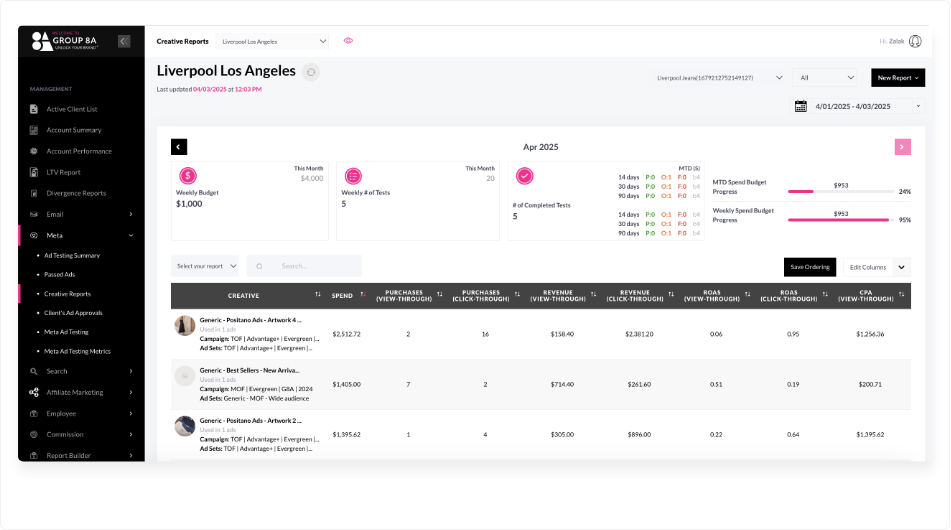Open Meta Ad Testing submenu item
This screenshot has width=951, height=530.
tap(66, 332)
